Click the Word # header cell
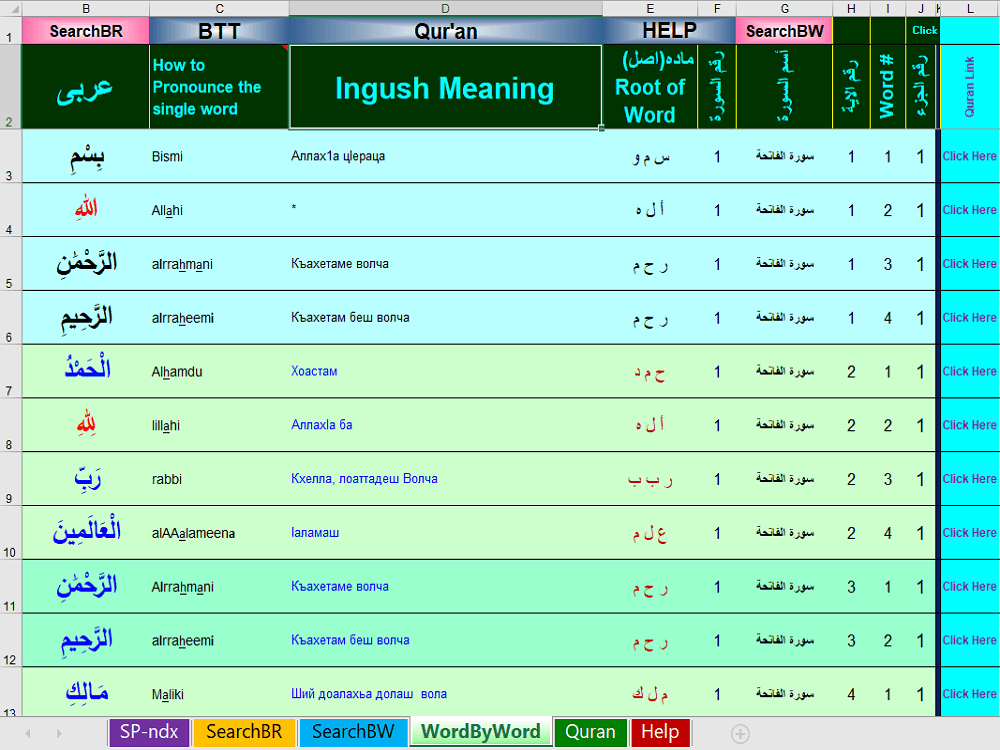 pos(887,87)
